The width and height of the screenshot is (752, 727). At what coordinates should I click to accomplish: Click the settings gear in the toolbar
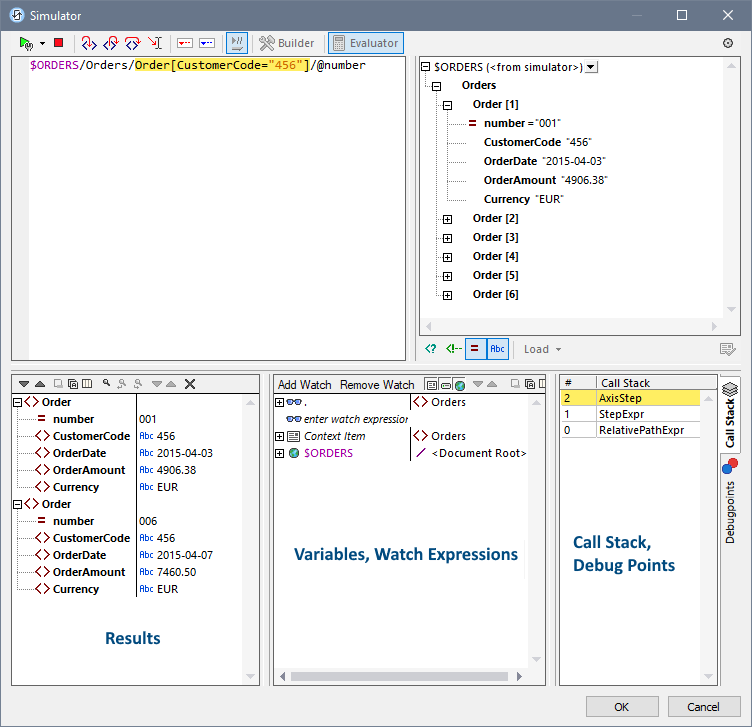click(x=728, y=43)
